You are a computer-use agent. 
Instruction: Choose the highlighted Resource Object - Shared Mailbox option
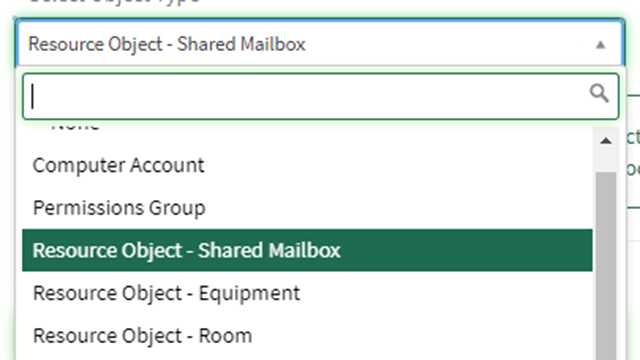point(307,250)
